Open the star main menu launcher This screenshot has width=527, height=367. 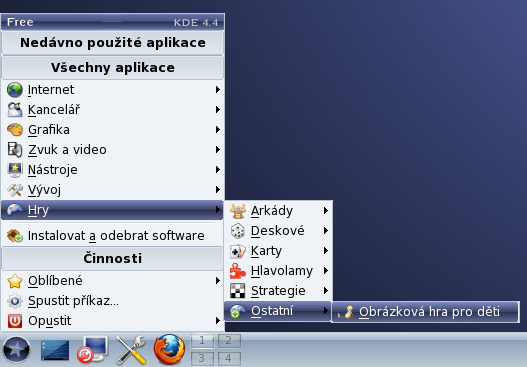tap(16, 350)
